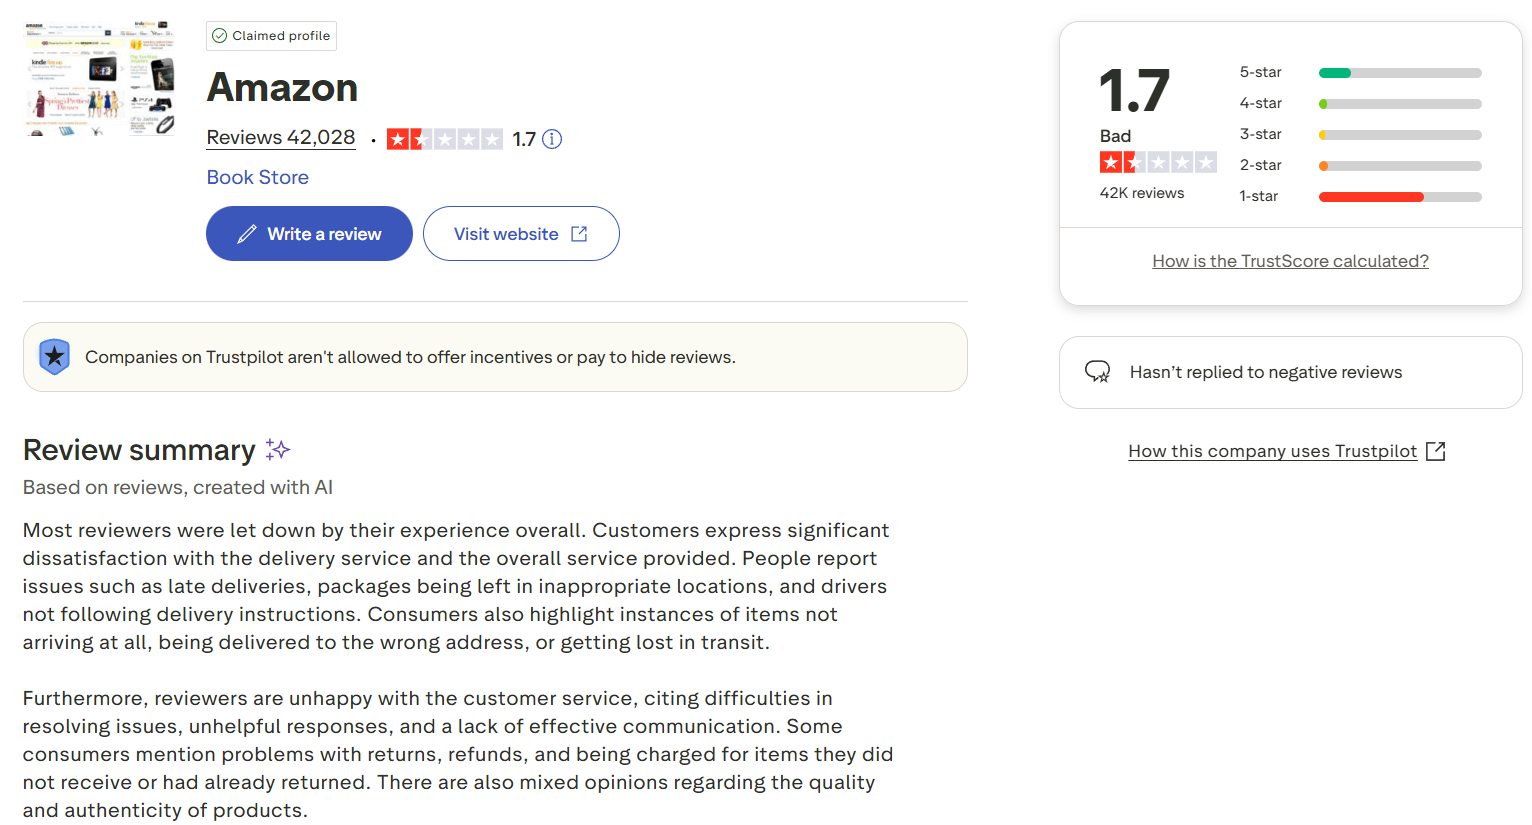1532x825 pixels.
Task: Click the TrustScore info icon beside 1.7
Action: click(x=552, y=139)
